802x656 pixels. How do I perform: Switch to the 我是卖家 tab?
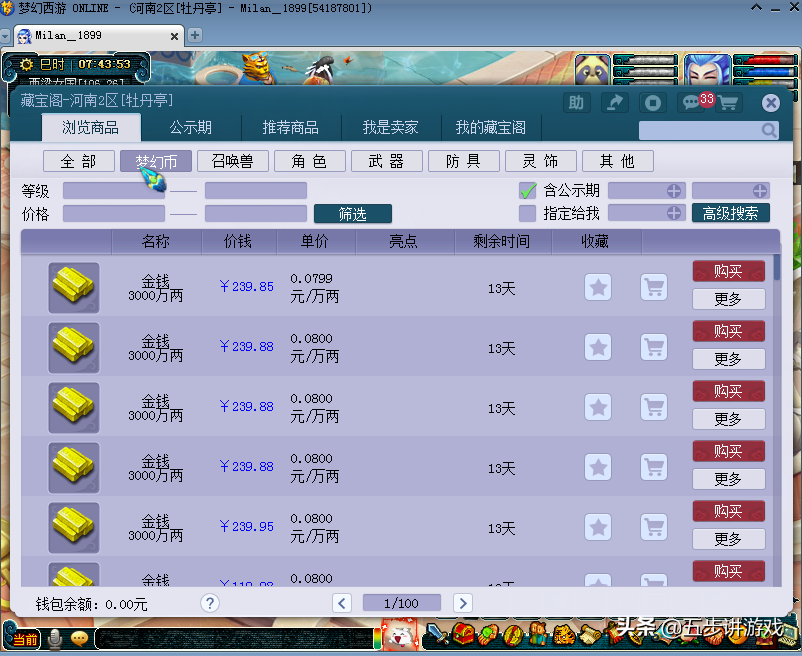pos(390,127)
